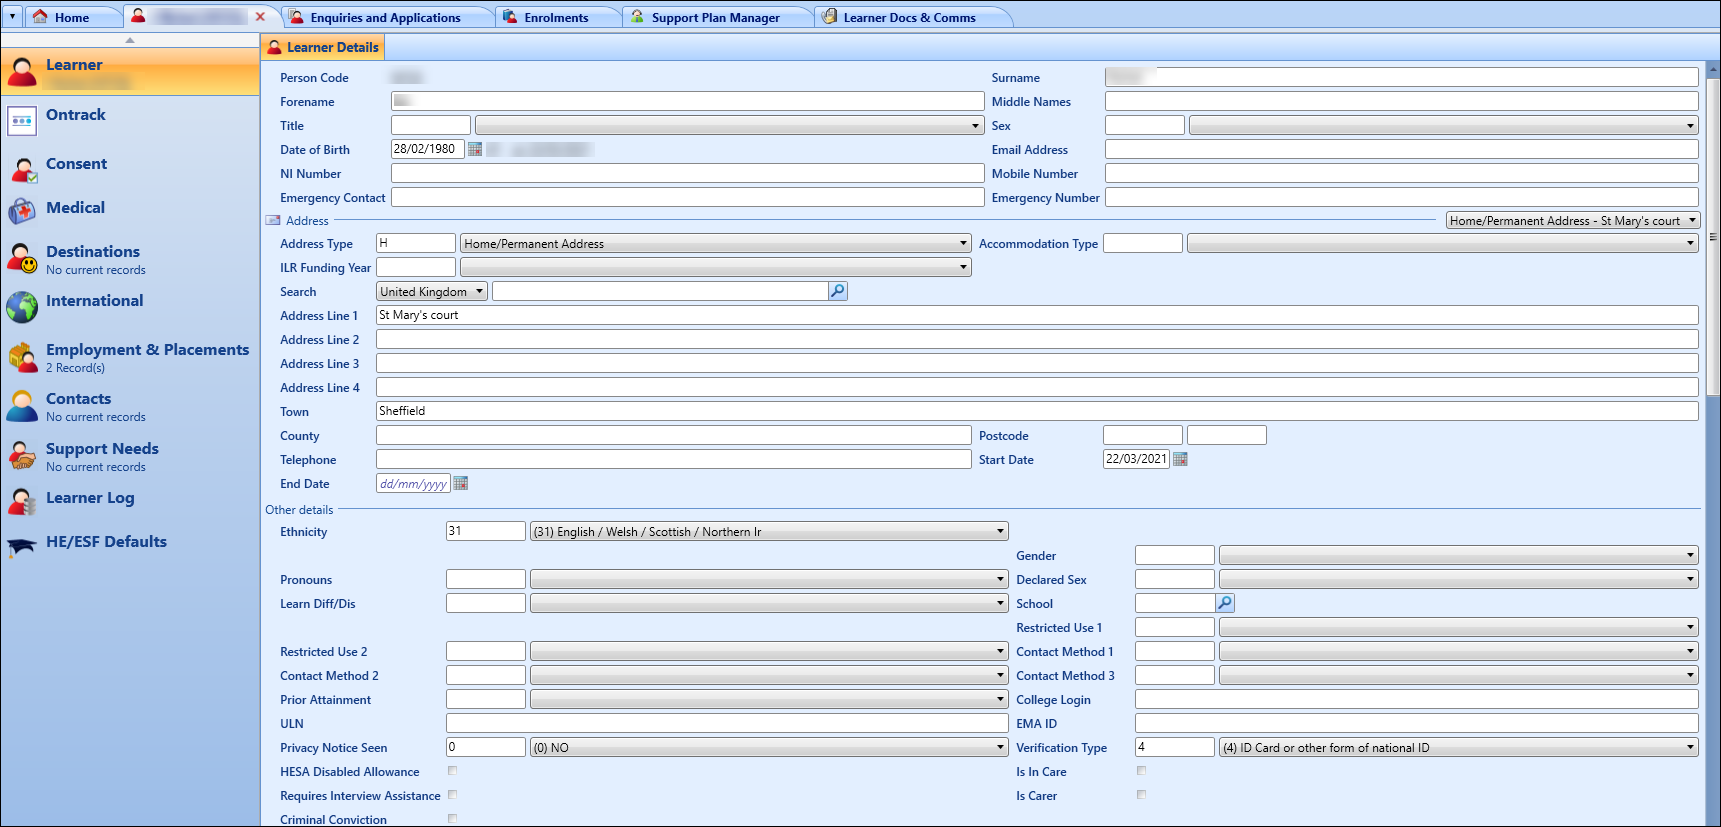Click the first Postcode field
This screenshot has width=1721, height=827.
[1142, 435]
